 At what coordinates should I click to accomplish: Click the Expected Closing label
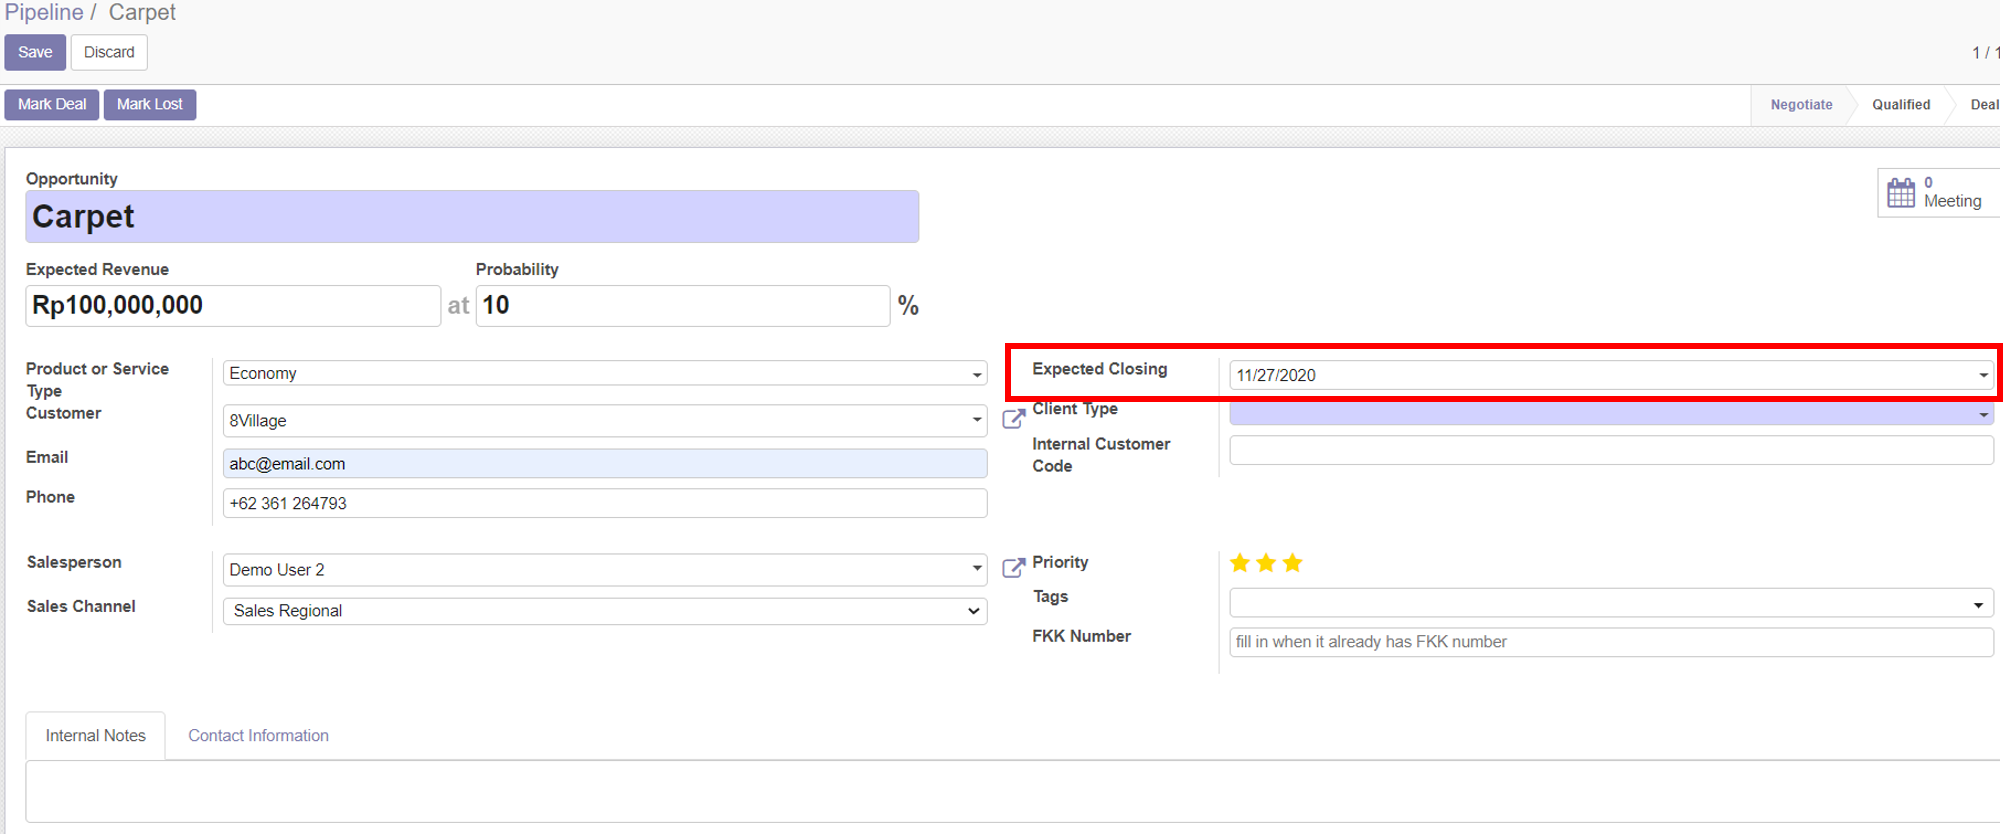(1100, 369)
